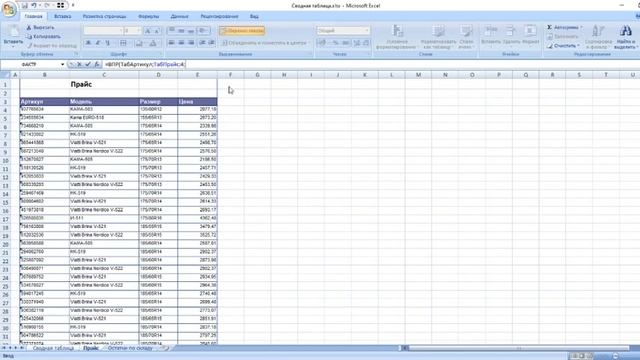Image resolution: width=640 pixels, height=360 pixels.
Task: Open the font name dropdown
Action: point(120,31)
